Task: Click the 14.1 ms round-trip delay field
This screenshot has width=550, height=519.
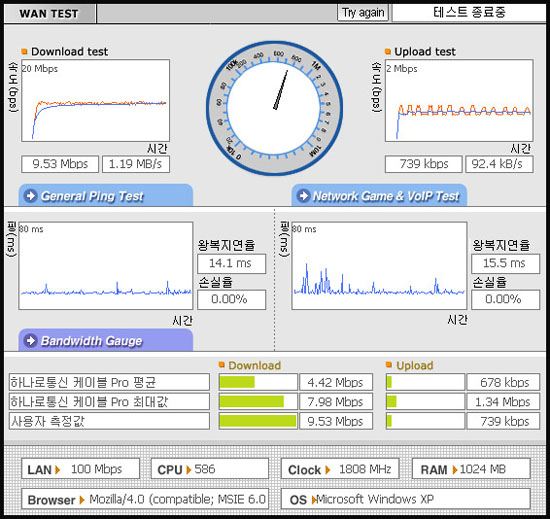Action: [x=232, y=263]
